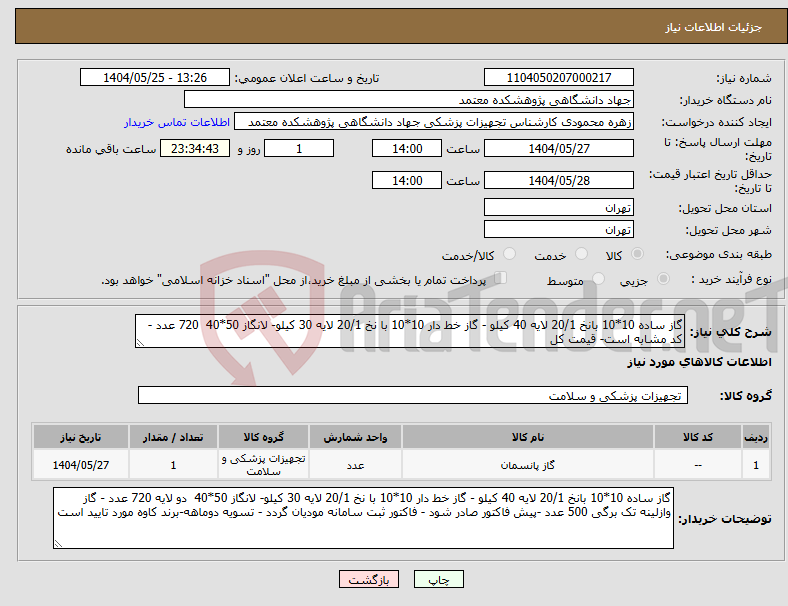Click the شرح کلی نیاز description textarea
788x606 pixels.
(410, 331)
